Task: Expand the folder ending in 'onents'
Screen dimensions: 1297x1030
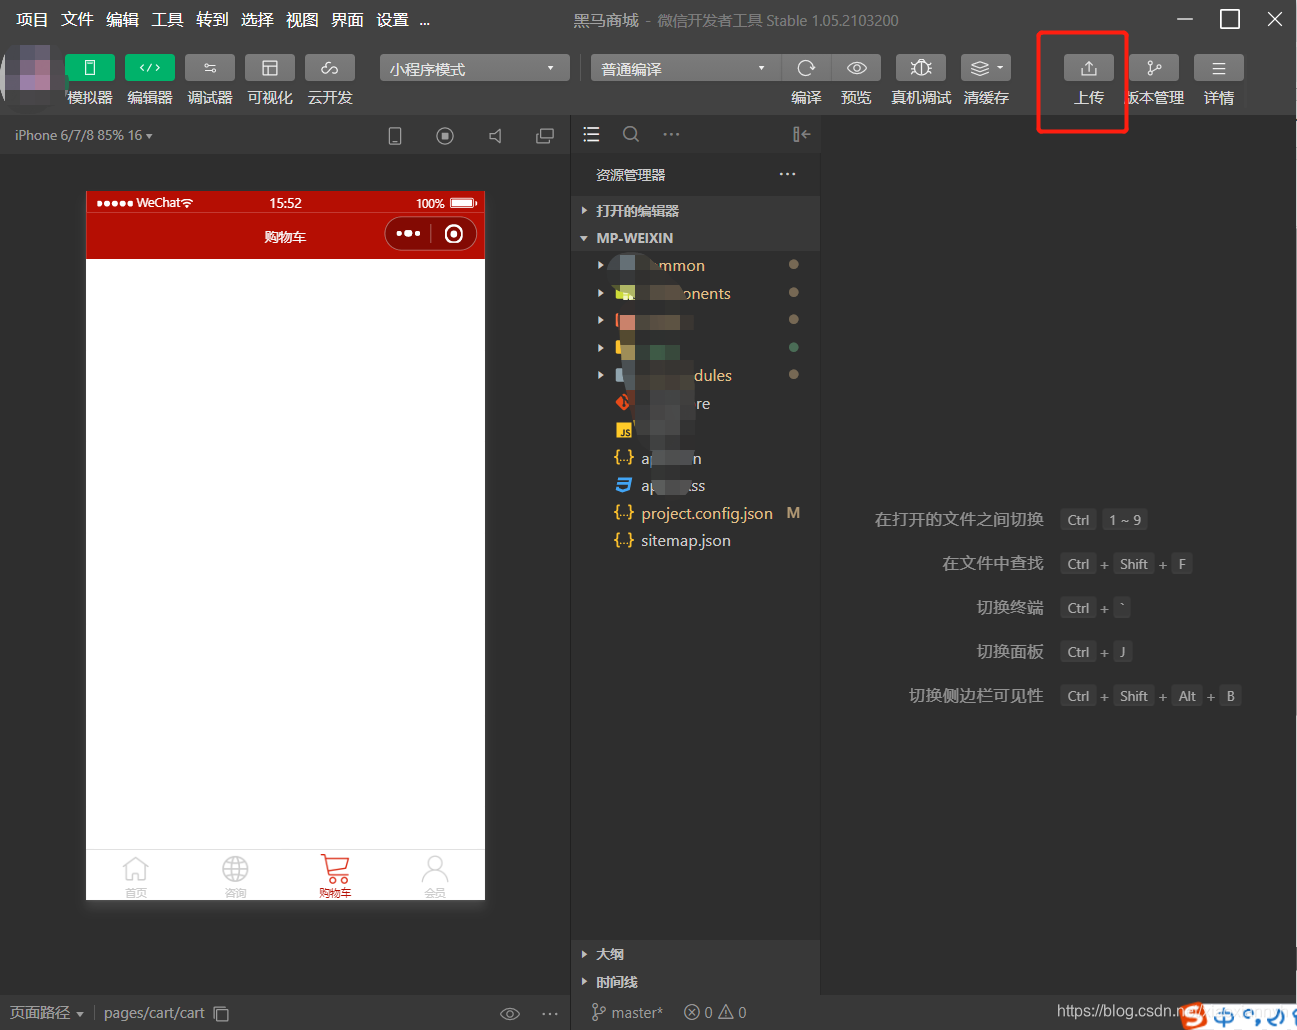Action: click(696, 293)
